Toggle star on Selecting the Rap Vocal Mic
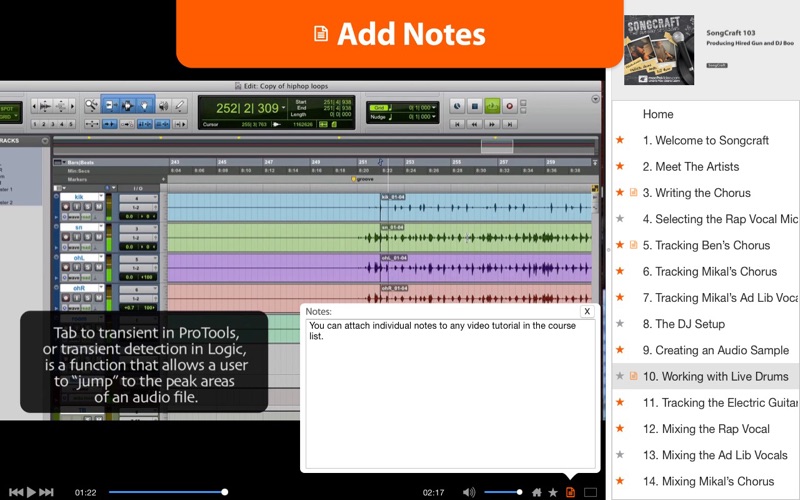The height and width of the screenshot is (500, 800). coord(620,219)
